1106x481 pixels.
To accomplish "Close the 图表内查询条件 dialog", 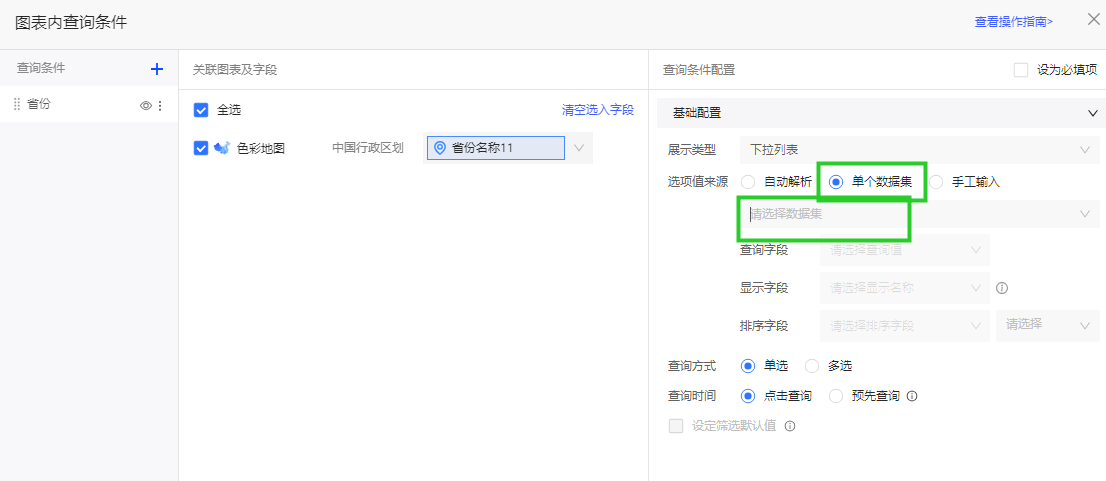I will pos(1093,19).
